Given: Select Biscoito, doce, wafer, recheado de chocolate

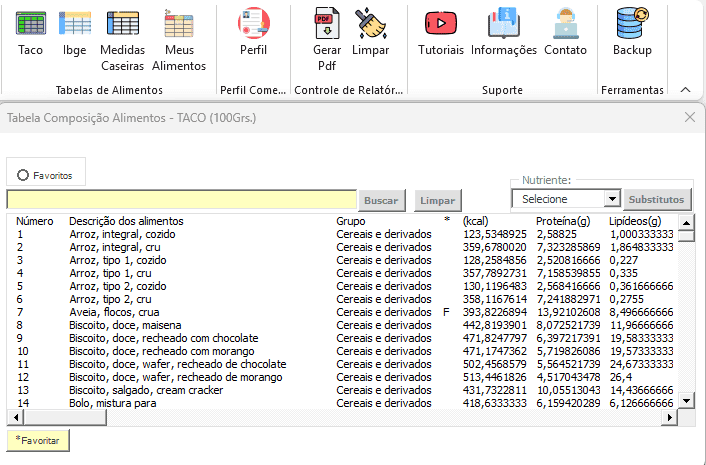Looking at the screenshot, I should (342, 364).
